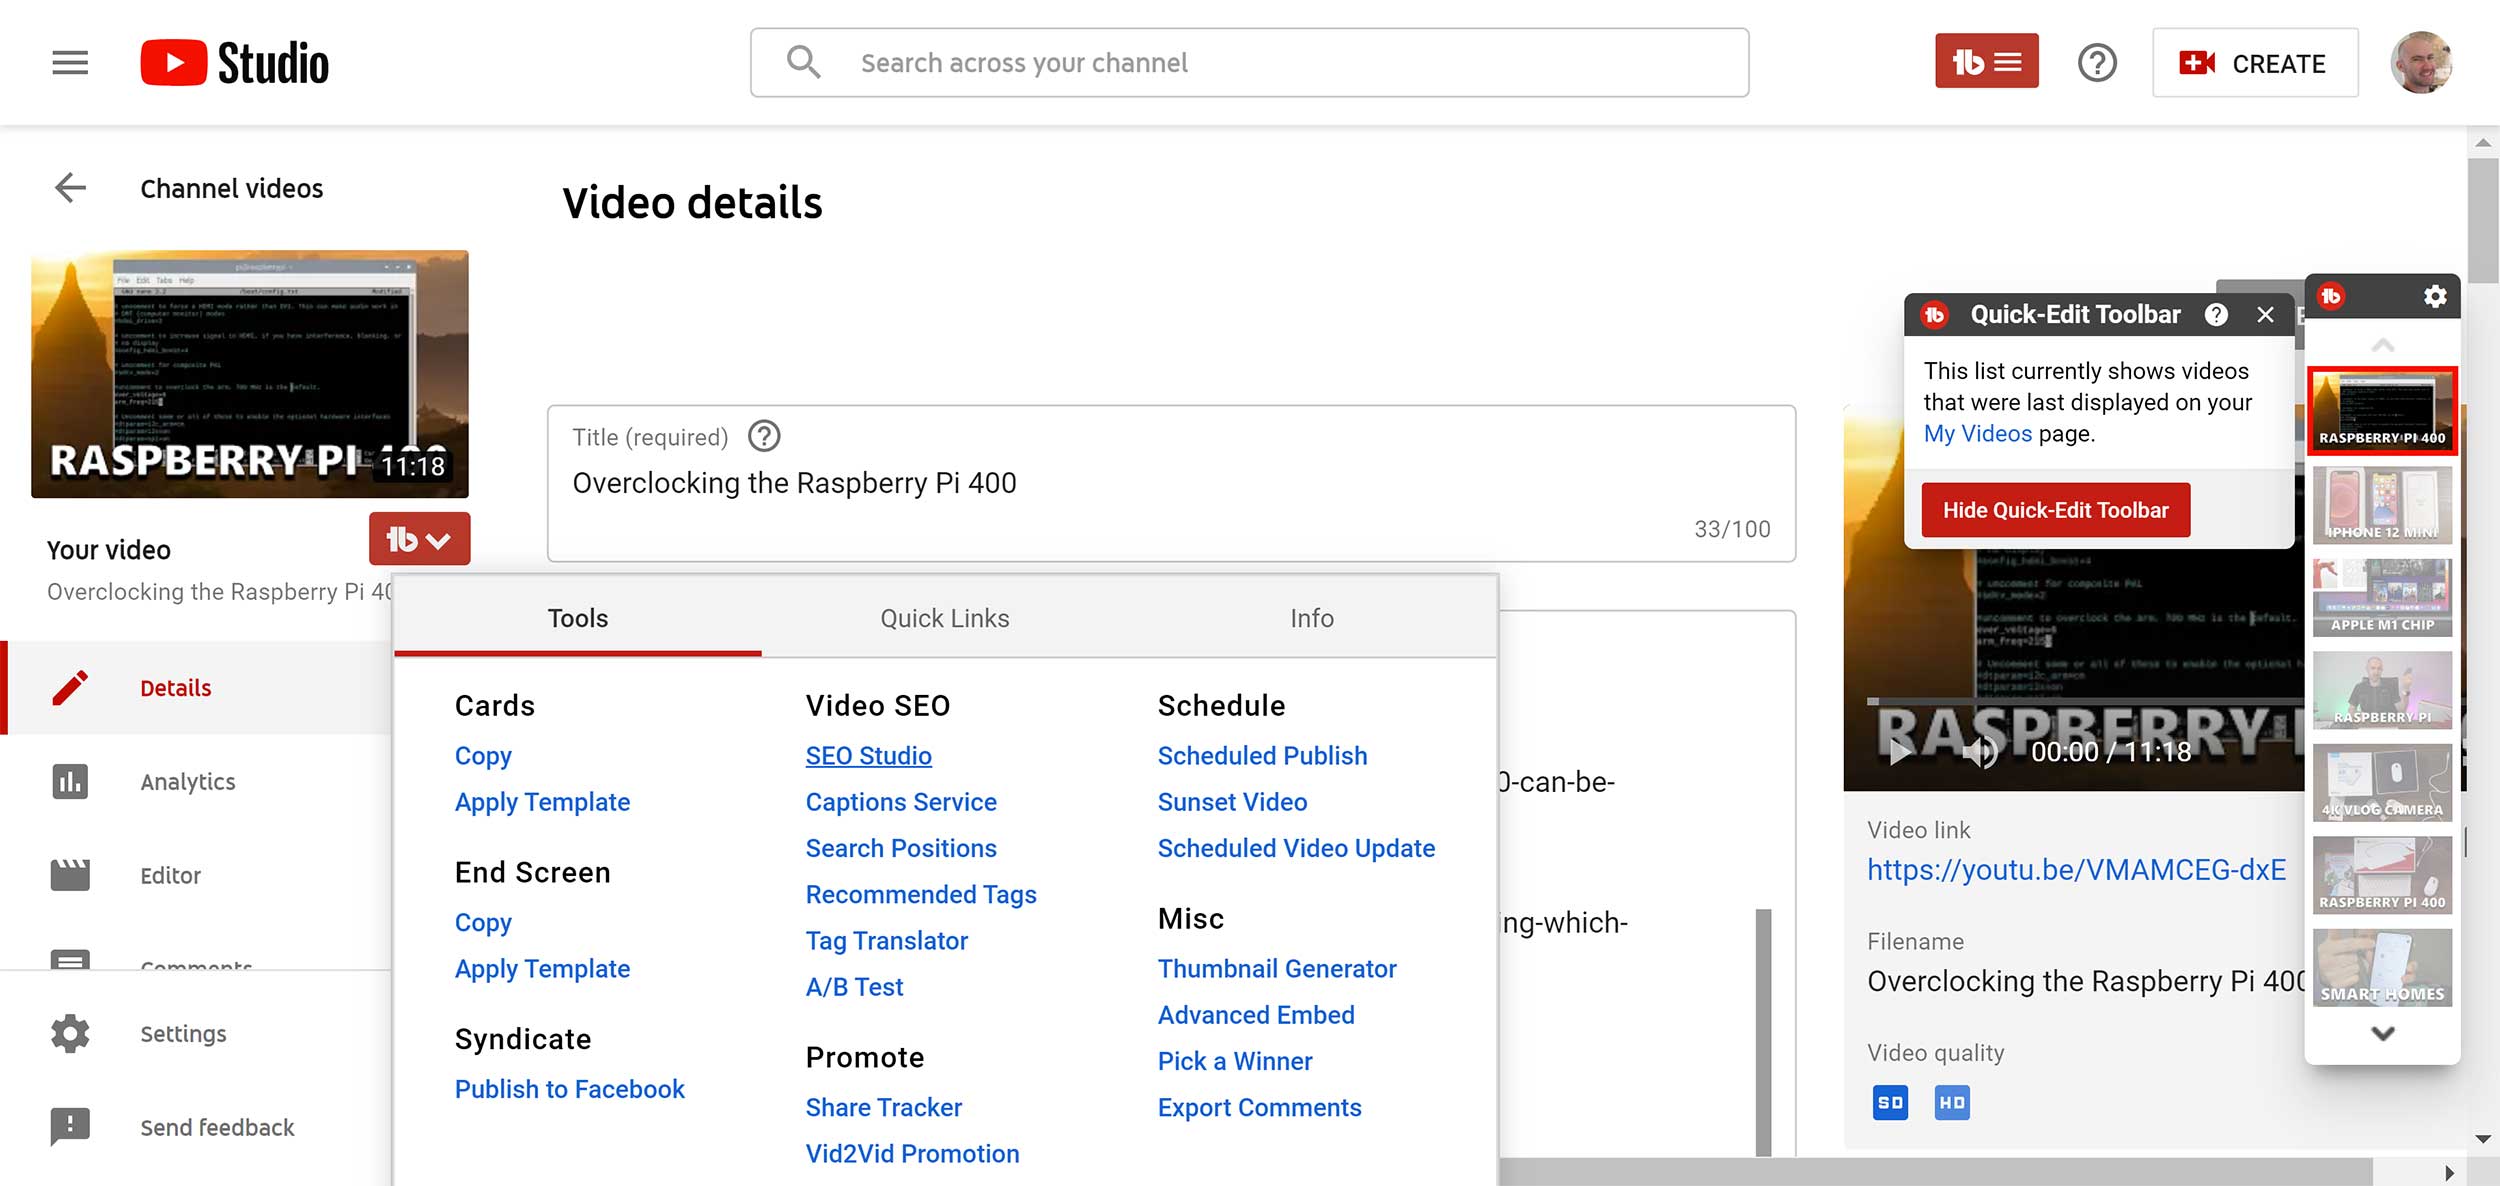Click Apply Template under End Screen
The height and width of the screenshot is (1186, 2500).
click(542, 968)
